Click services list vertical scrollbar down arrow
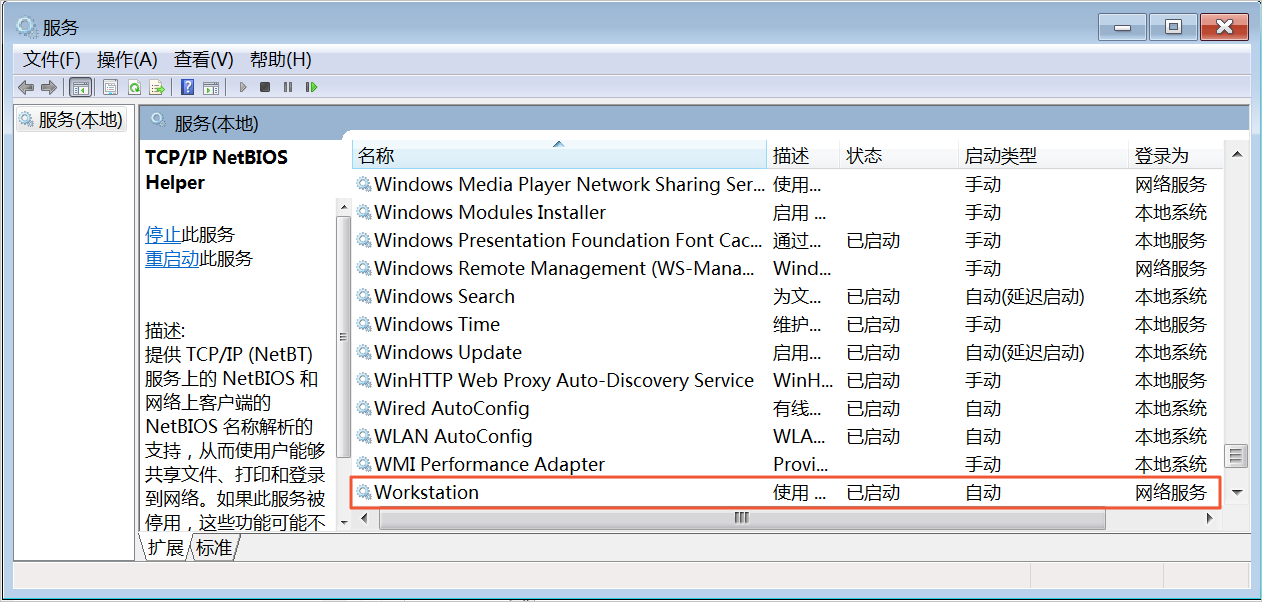This screenshot has height=602, width=1262. click(1237, 492)
